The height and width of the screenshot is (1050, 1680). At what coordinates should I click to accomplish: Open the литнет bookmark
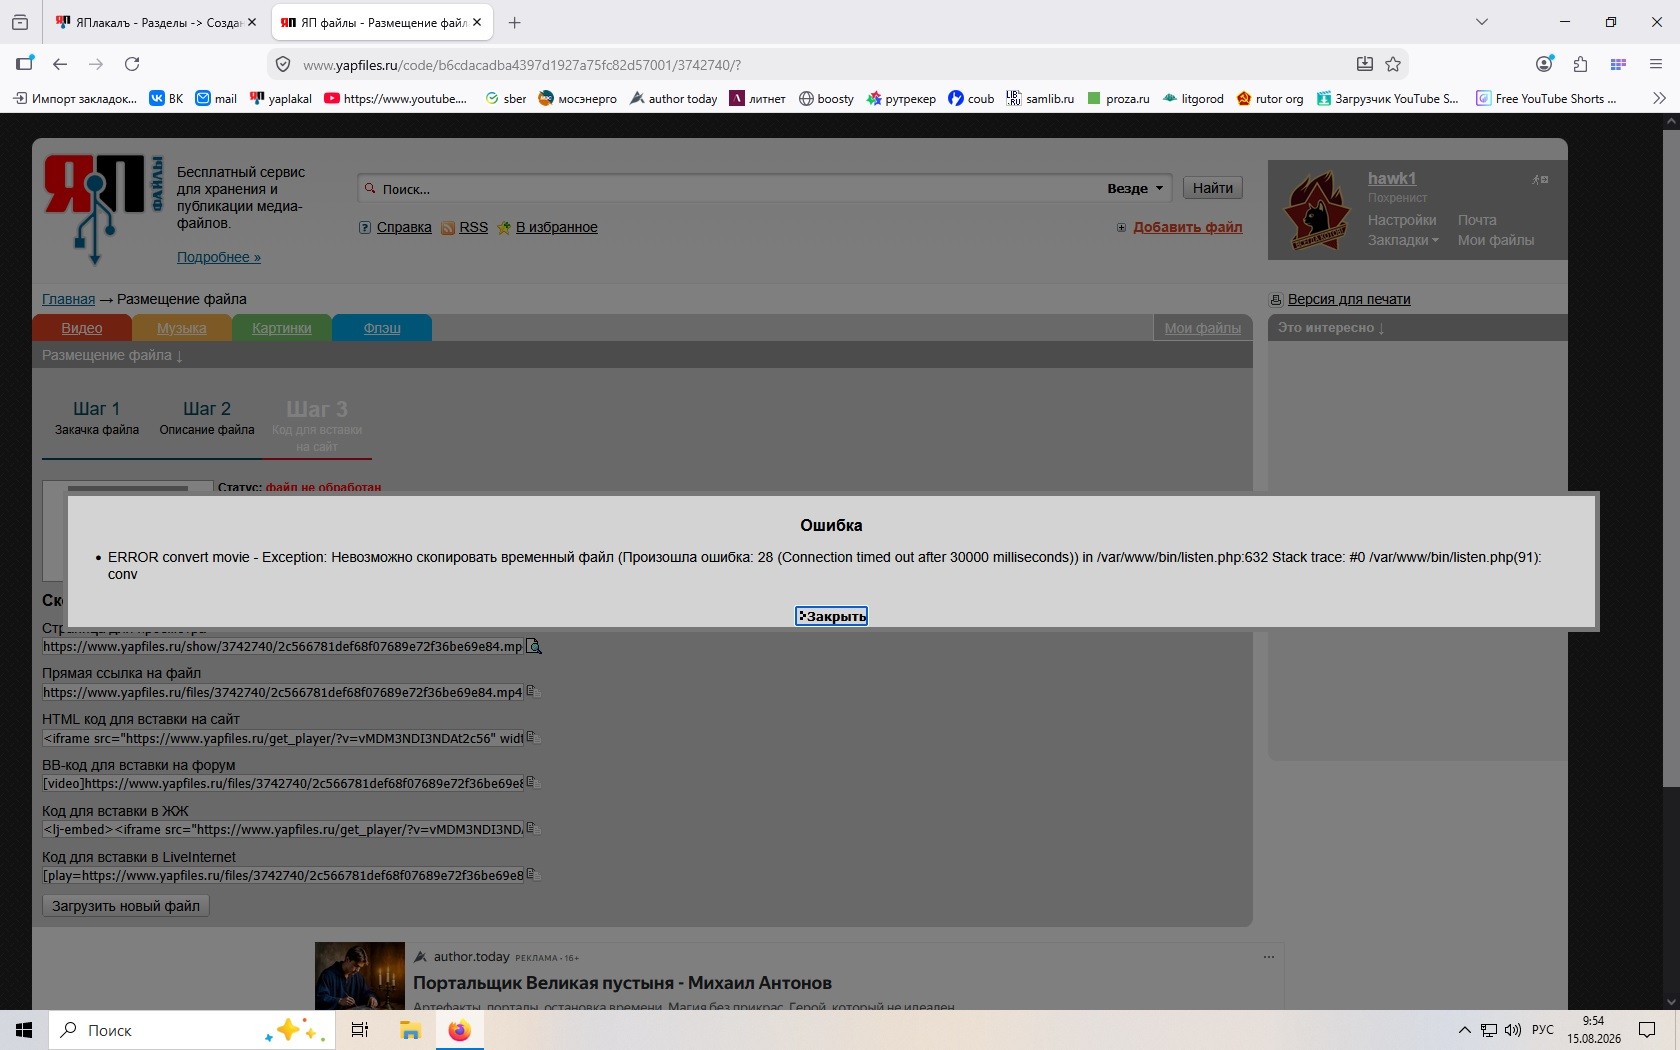pos(757,98)
